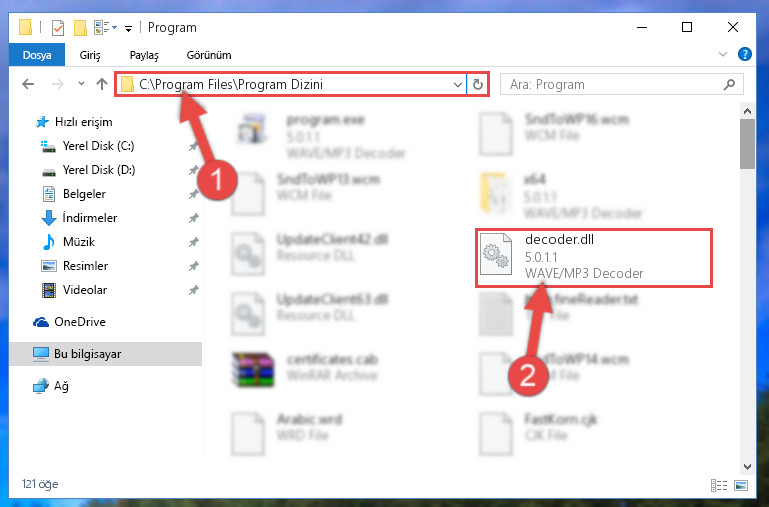Click the vertical scrollbar thumb

coord(747,144)
